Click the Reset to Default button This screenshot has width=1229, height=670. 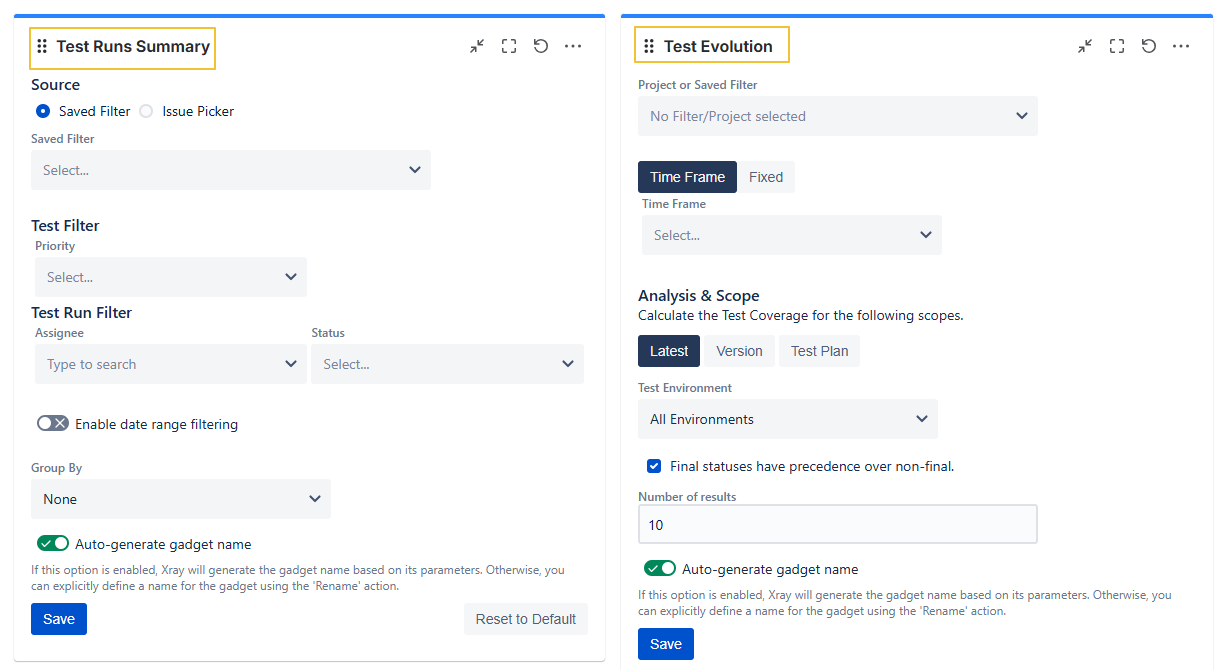pos(525,619)
